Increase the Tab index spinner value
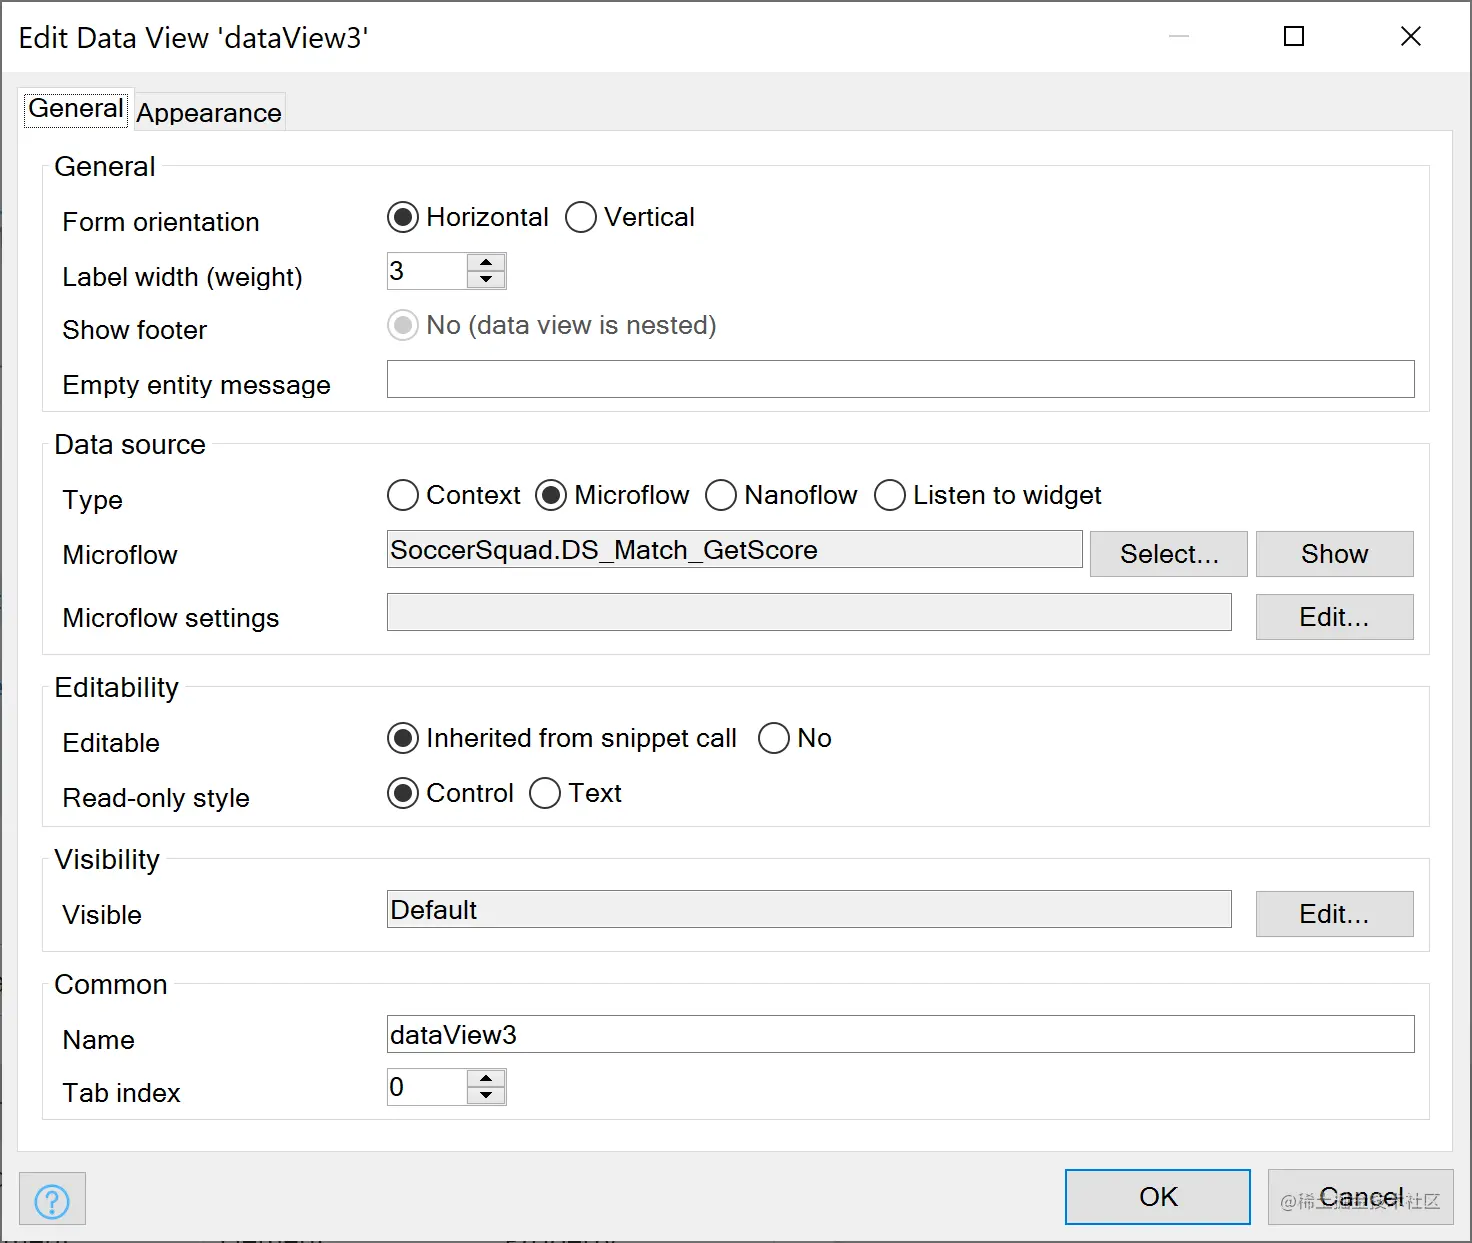This screenshot has width=1472, height=1243. 486,1078
